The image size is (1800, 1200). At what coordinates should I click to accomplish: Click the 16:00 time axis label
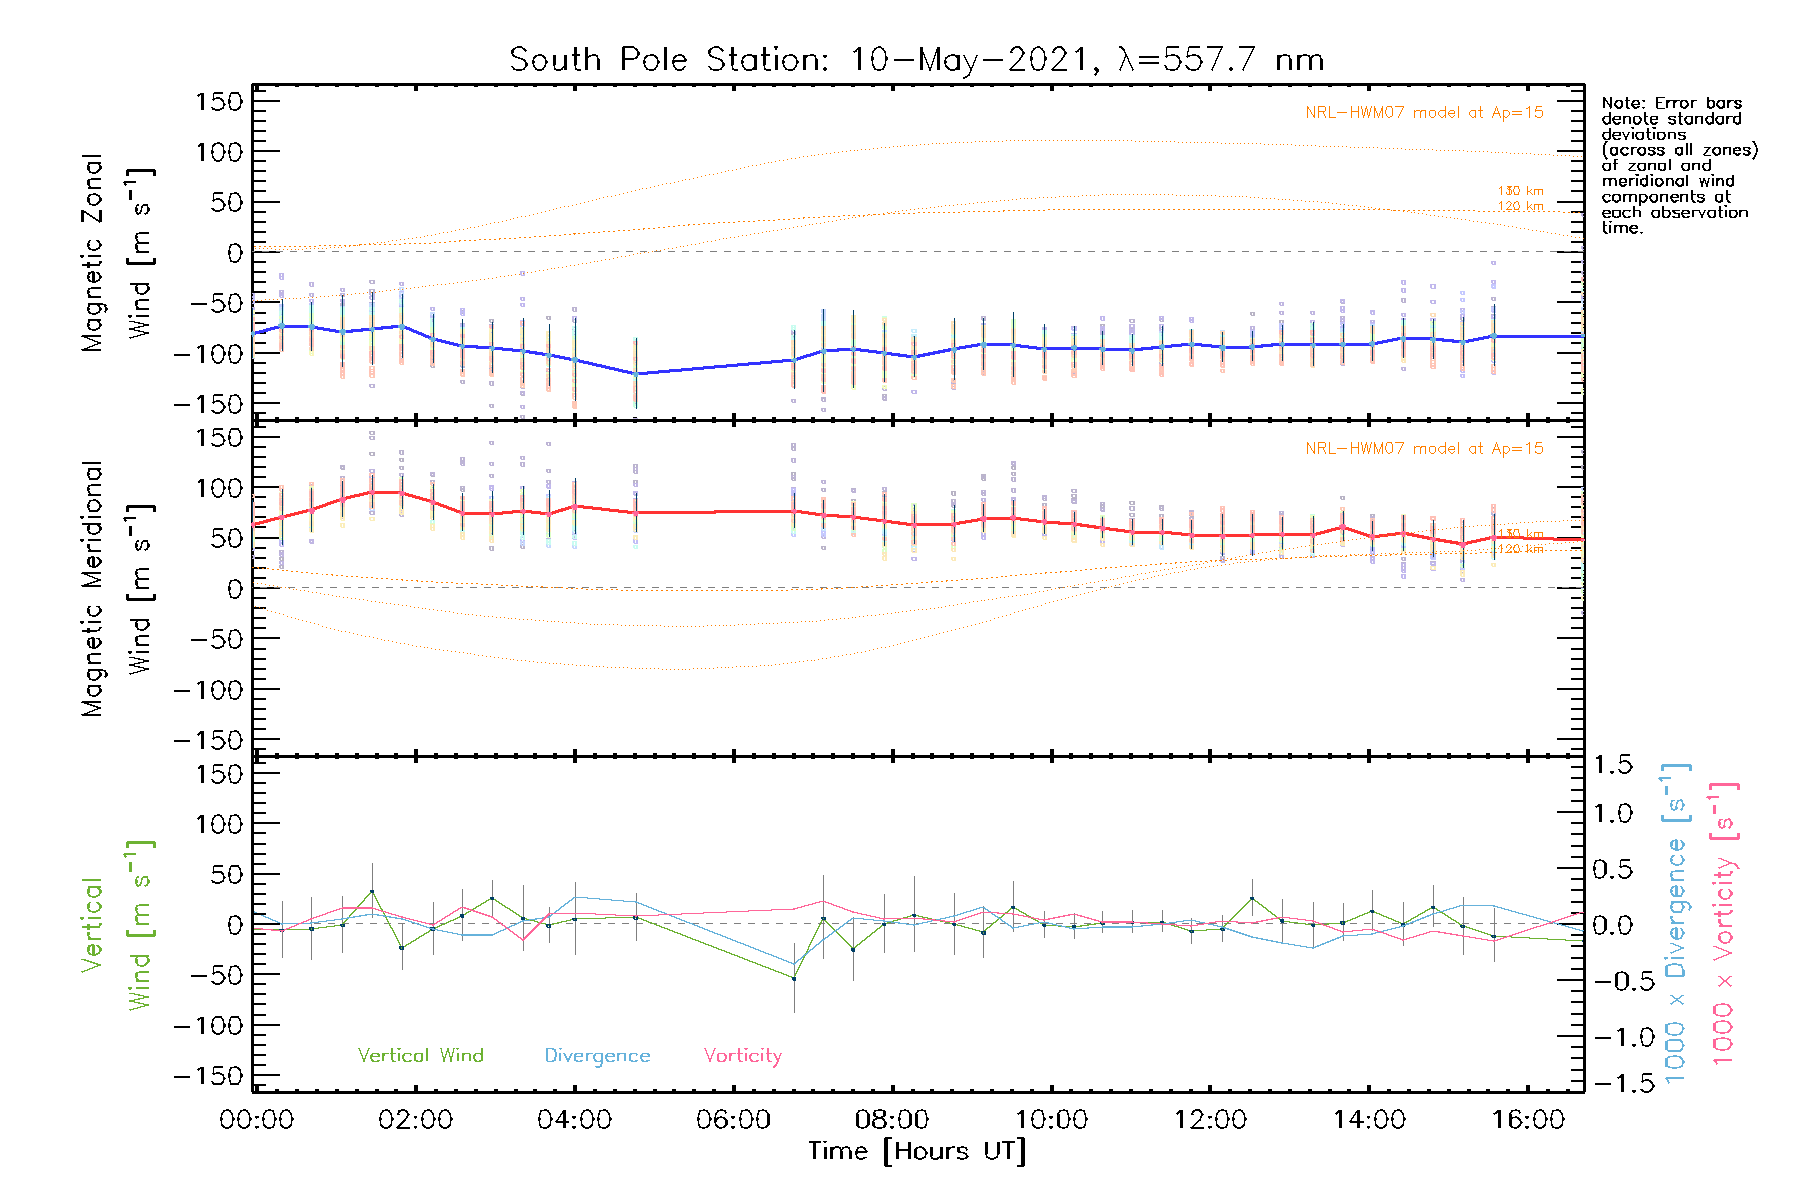1528,1120
